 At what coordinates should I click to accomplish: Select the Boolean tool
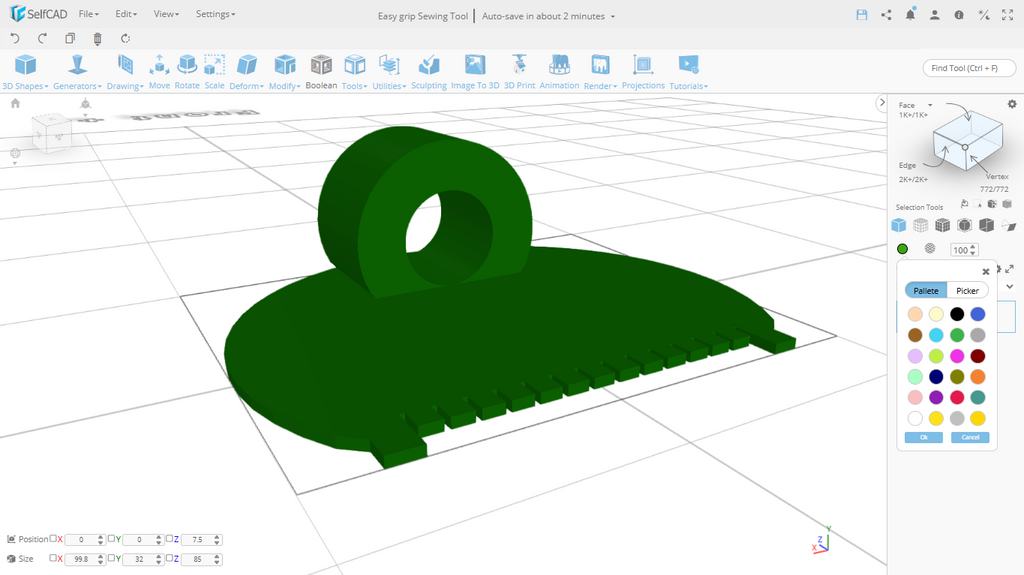321,72
